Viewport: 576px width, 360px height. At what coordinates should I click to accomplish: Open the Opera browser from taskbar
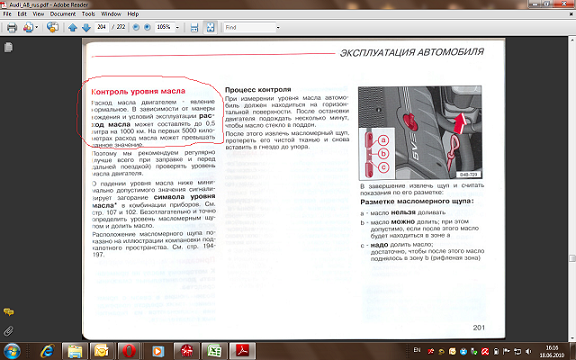(129, 351)
